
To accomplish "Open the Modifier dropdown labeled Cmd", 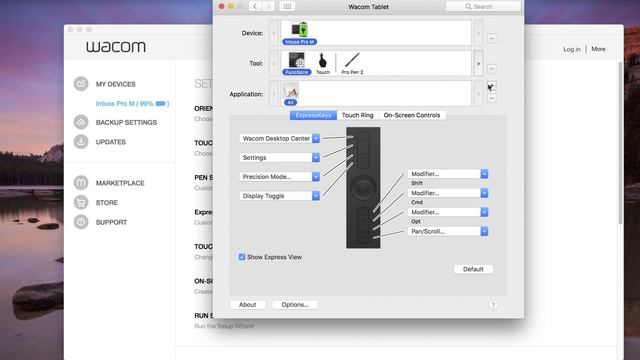I will pyautogui.click(x=448, y=193).
